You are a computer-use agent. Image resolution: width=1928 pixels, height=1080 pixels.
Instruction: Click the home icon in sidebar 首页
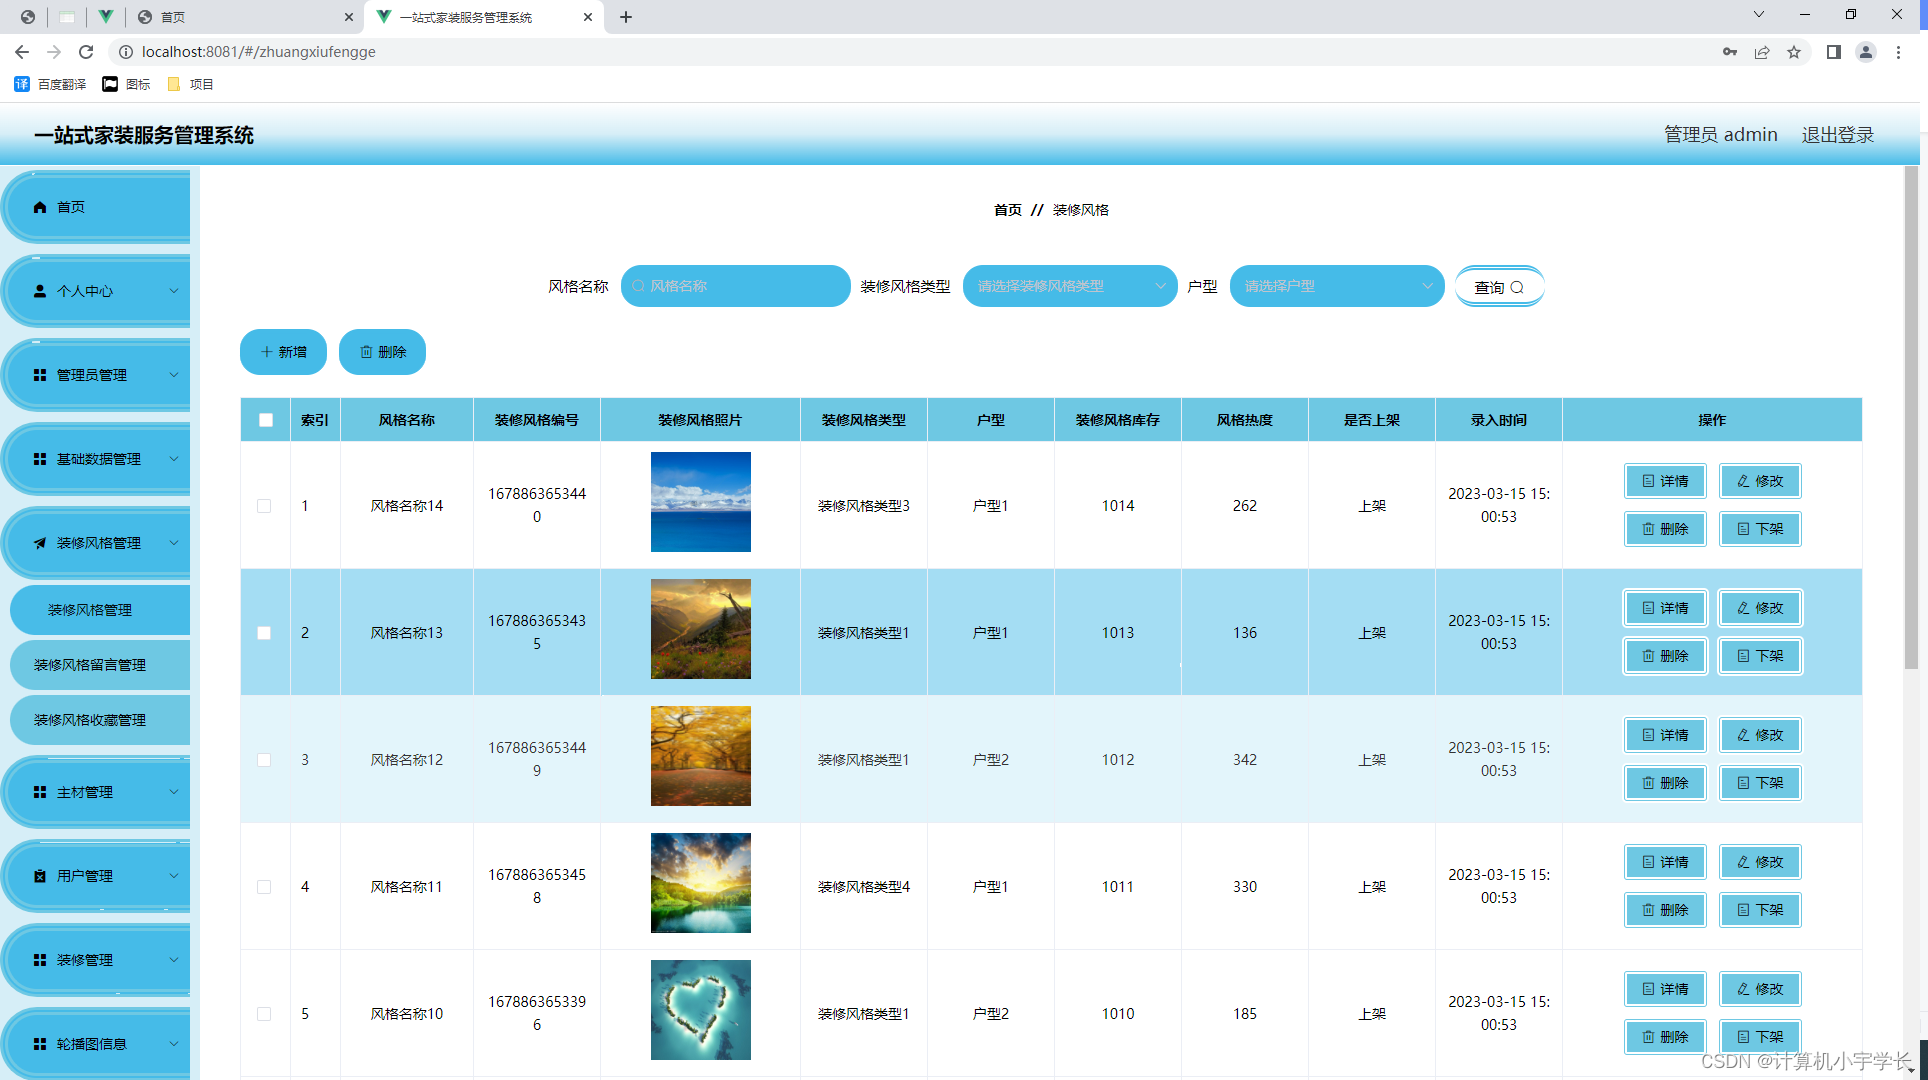pos(40,207)
